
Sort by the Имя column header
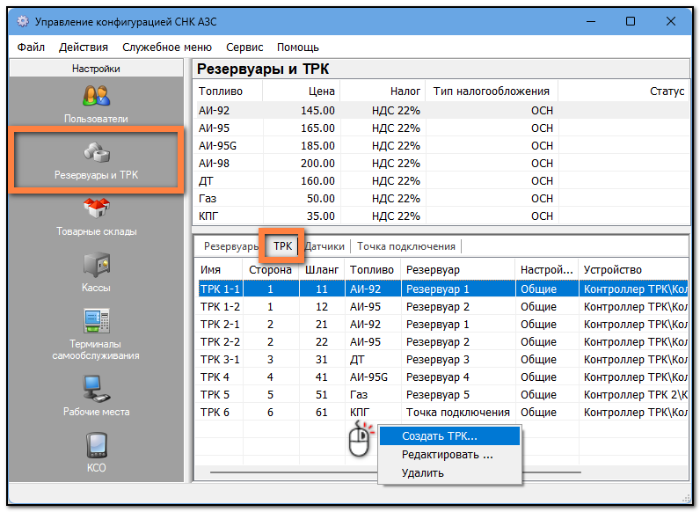click(220, 270)
